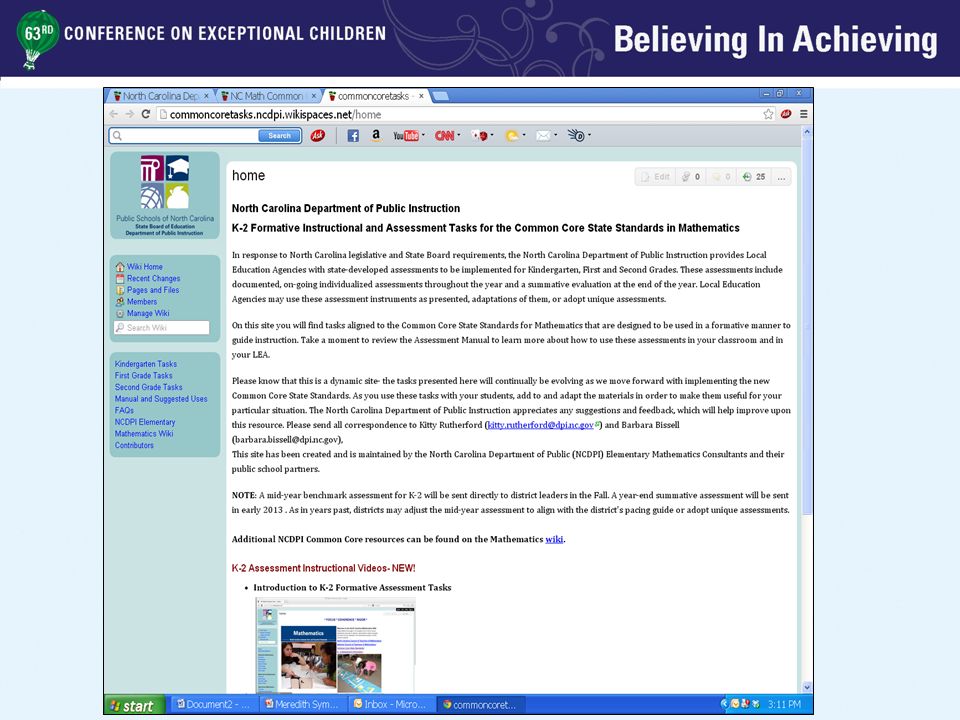Click the radio toolbar icon

point(576,135)
